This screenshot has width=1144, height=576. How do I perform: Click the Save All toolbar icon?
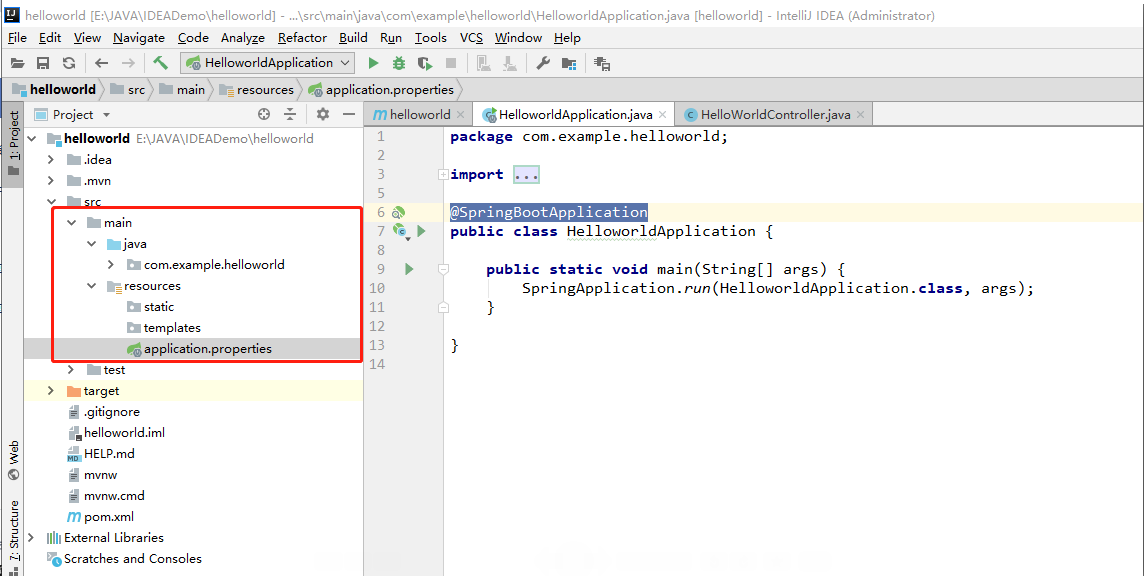[x=43, y=64]
